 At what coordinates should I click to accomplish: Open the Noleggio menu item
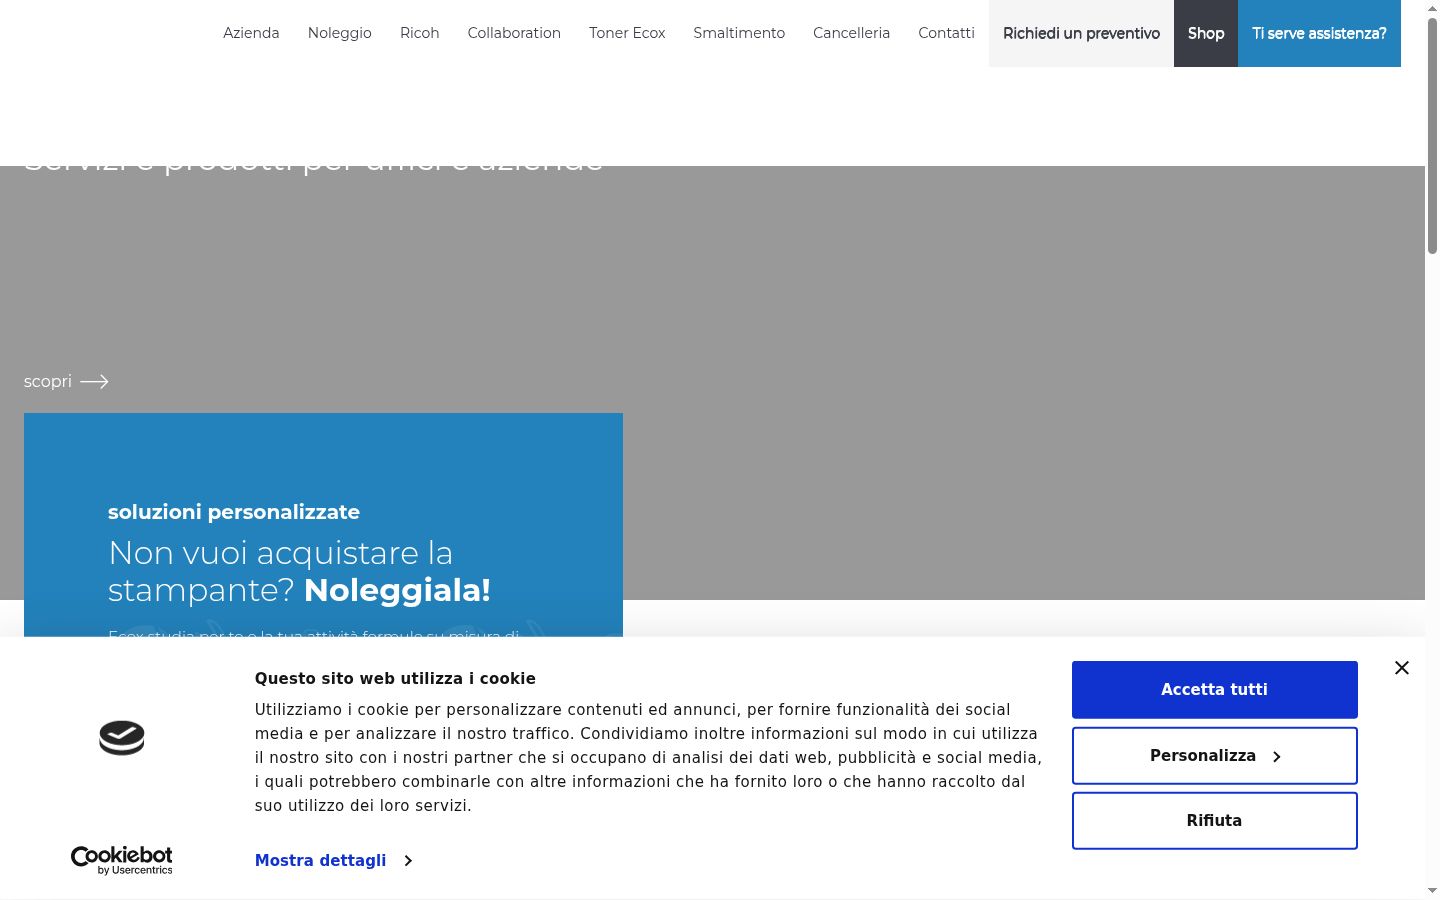tap(340, 33)
